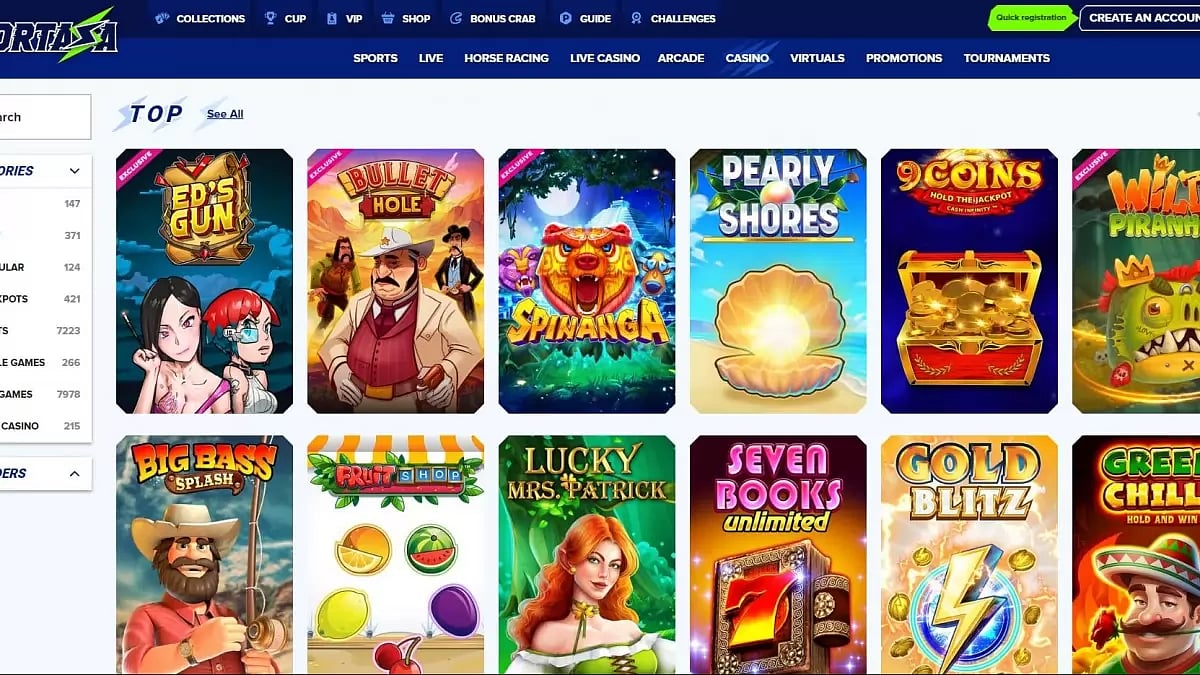Click the Challenges icon
Image resolution: width=1200 pixels, height=675 pixels.
637,18
